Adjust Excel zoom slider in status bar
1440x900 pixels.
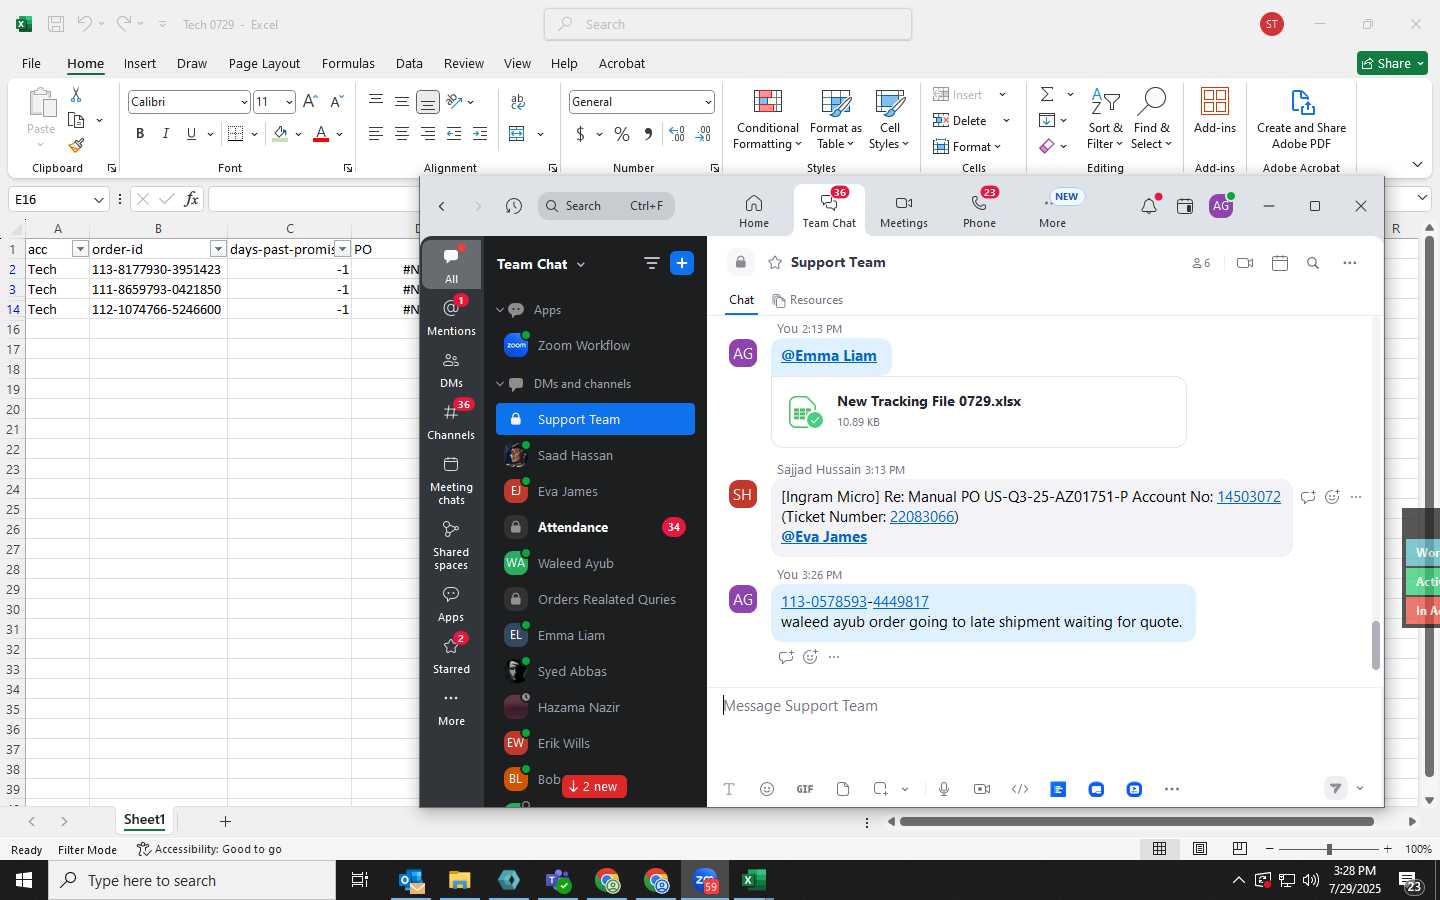point(1328,849)
